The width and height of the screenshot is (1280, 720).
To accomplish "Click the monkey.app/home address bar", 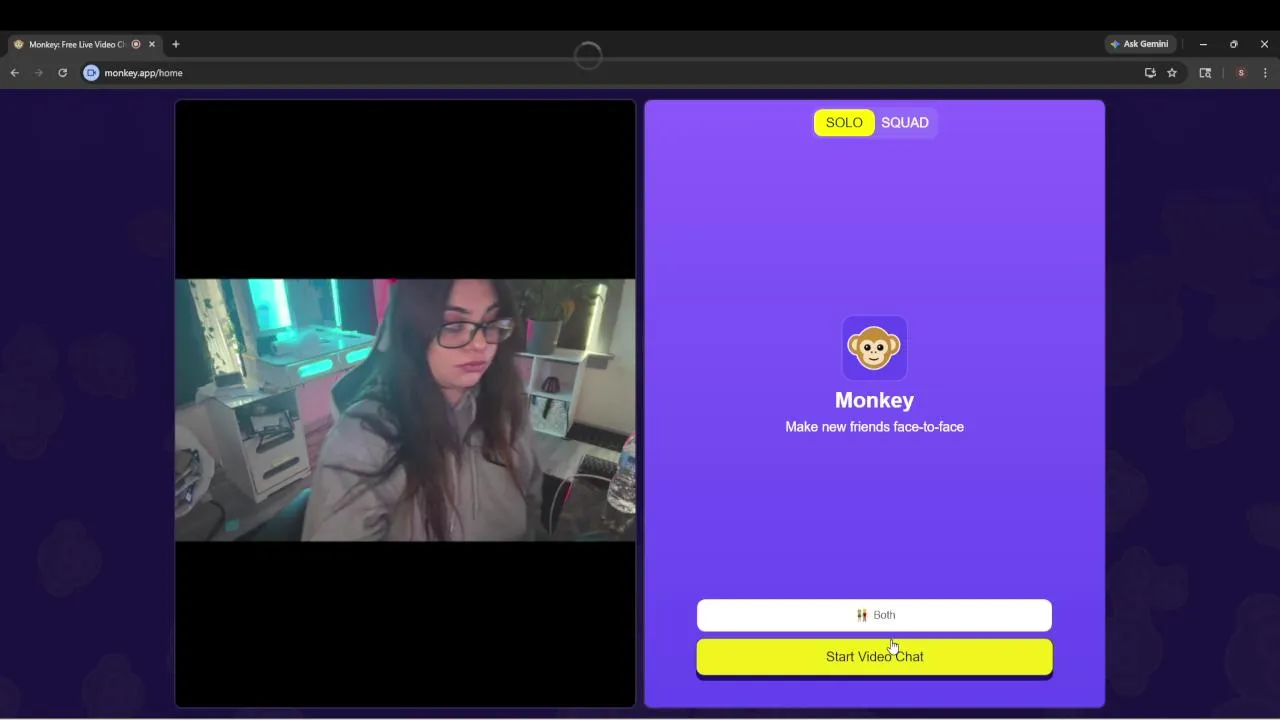I will (610, 73).
